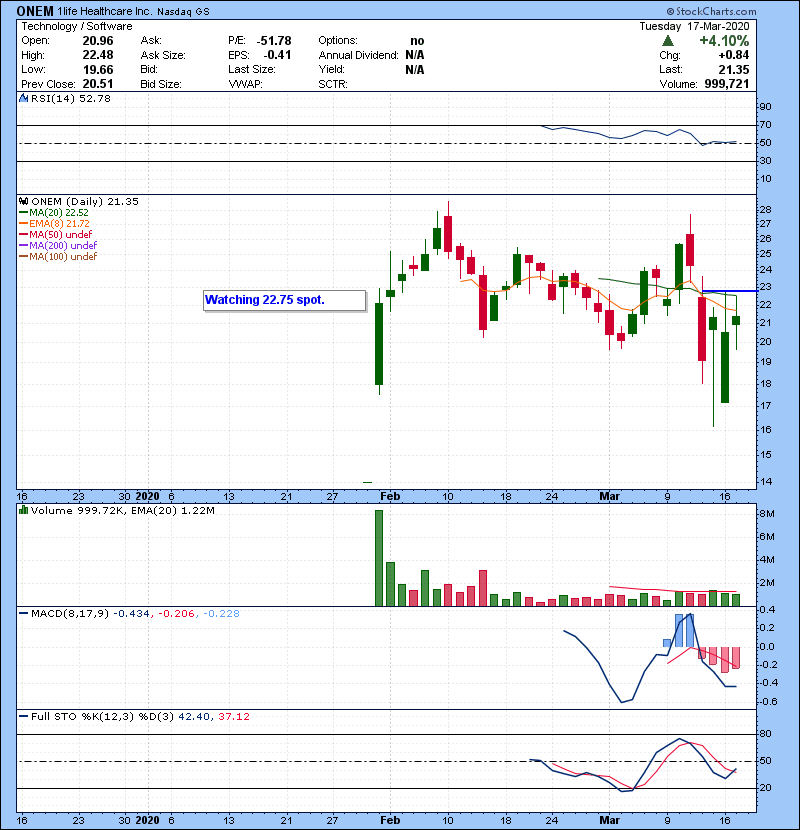Select the EMA(8) 21.72 legend entry
The image size is (800, 830).
click(55, 224)
